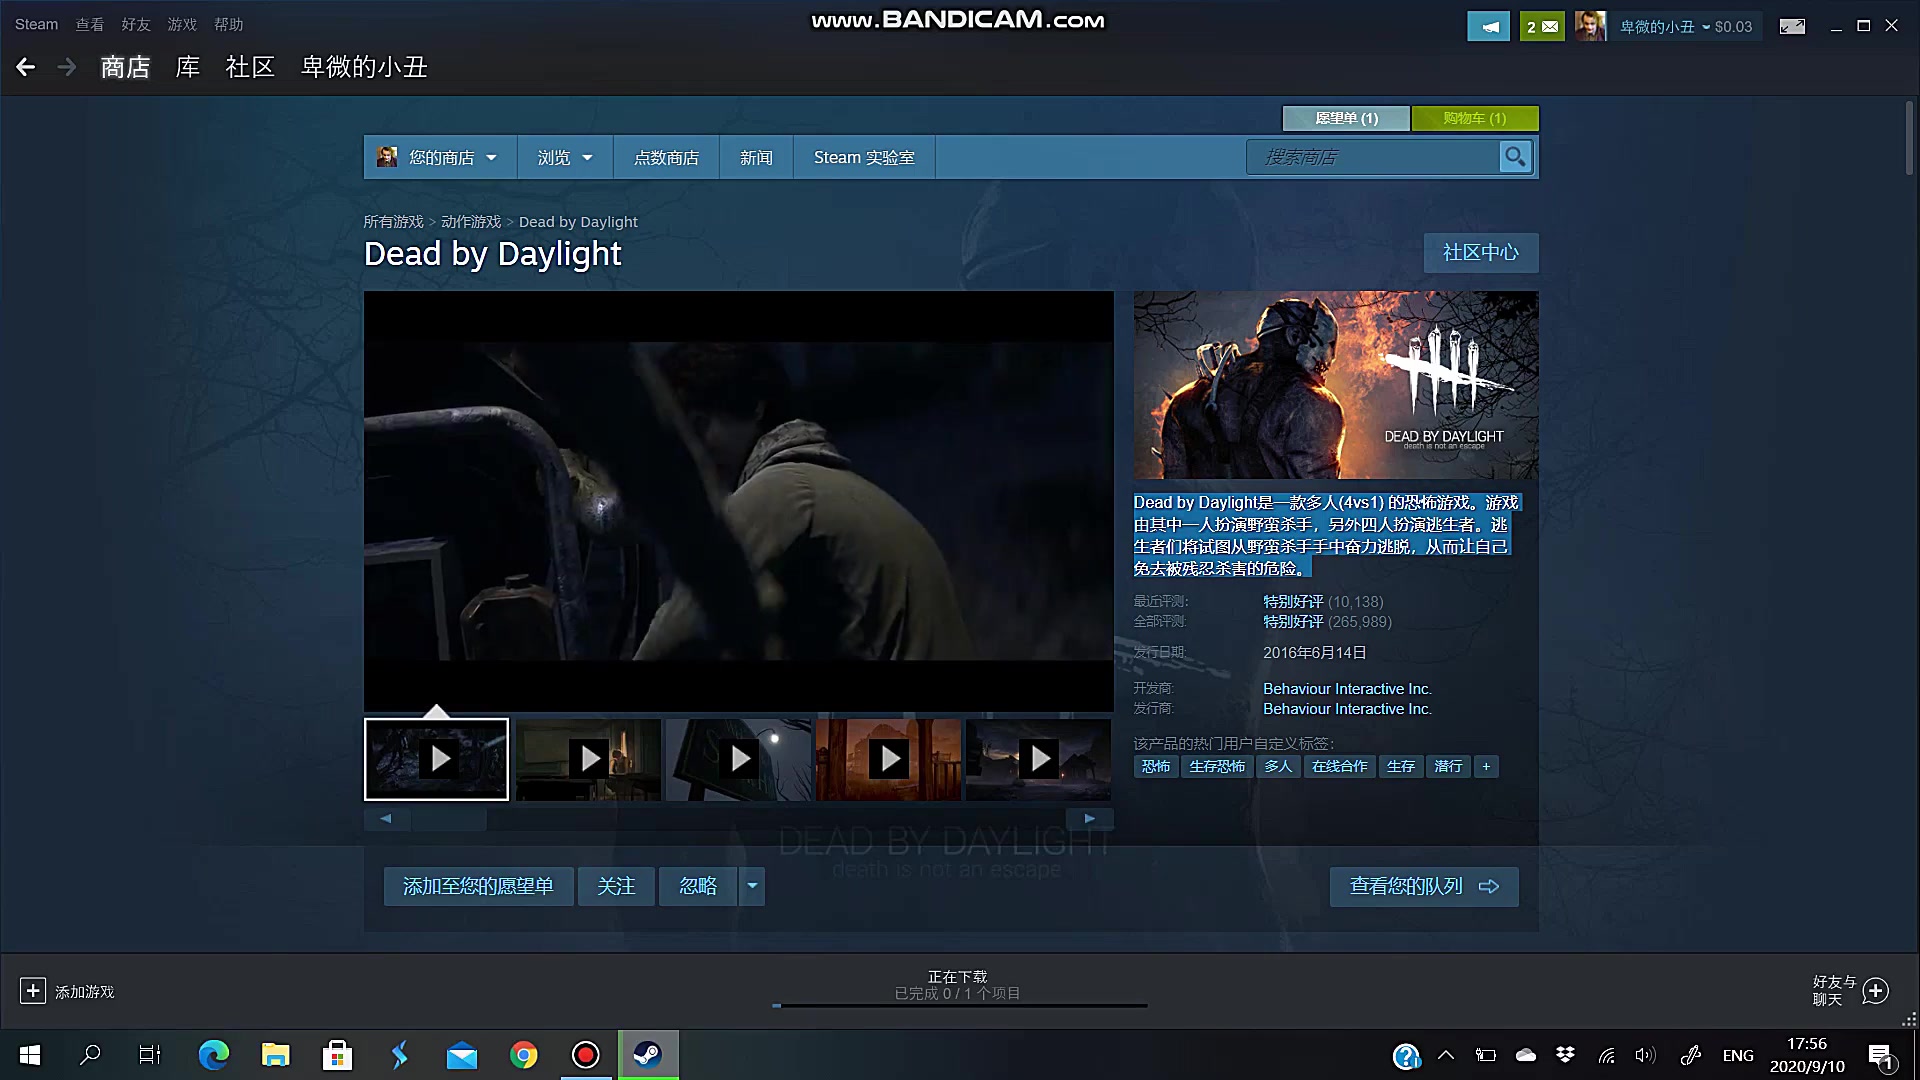Open the Steam menu
The image size is (1920, 1080).
[36, 24]
